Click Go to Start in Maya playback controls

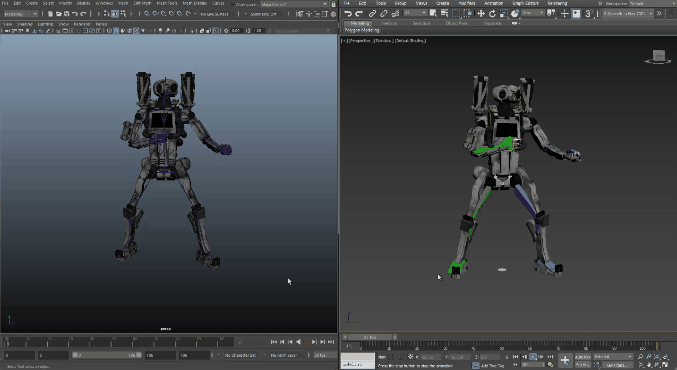pos(274,342)
